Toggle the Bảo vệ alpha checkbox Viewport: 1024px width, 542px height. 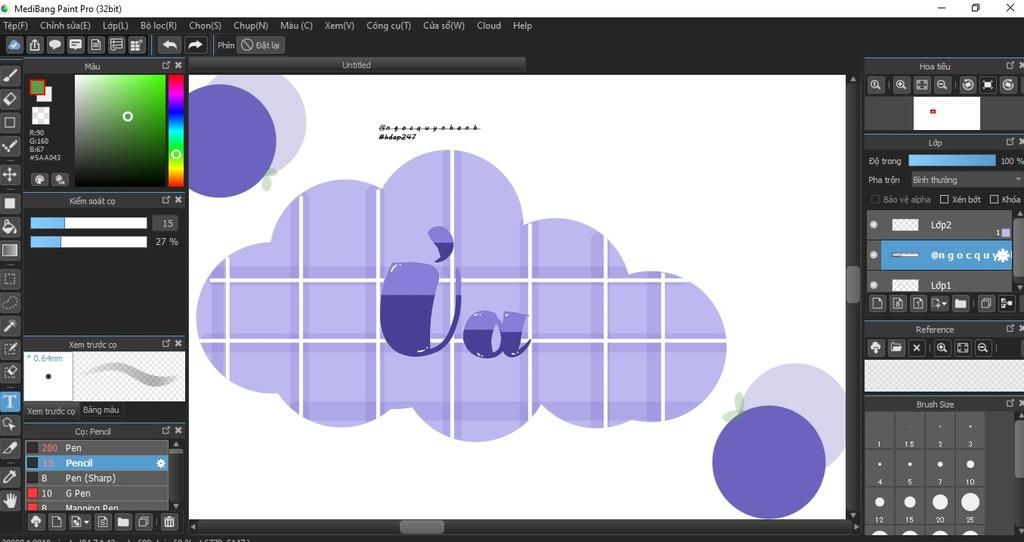pyautogui.click(x=875, y=199)
